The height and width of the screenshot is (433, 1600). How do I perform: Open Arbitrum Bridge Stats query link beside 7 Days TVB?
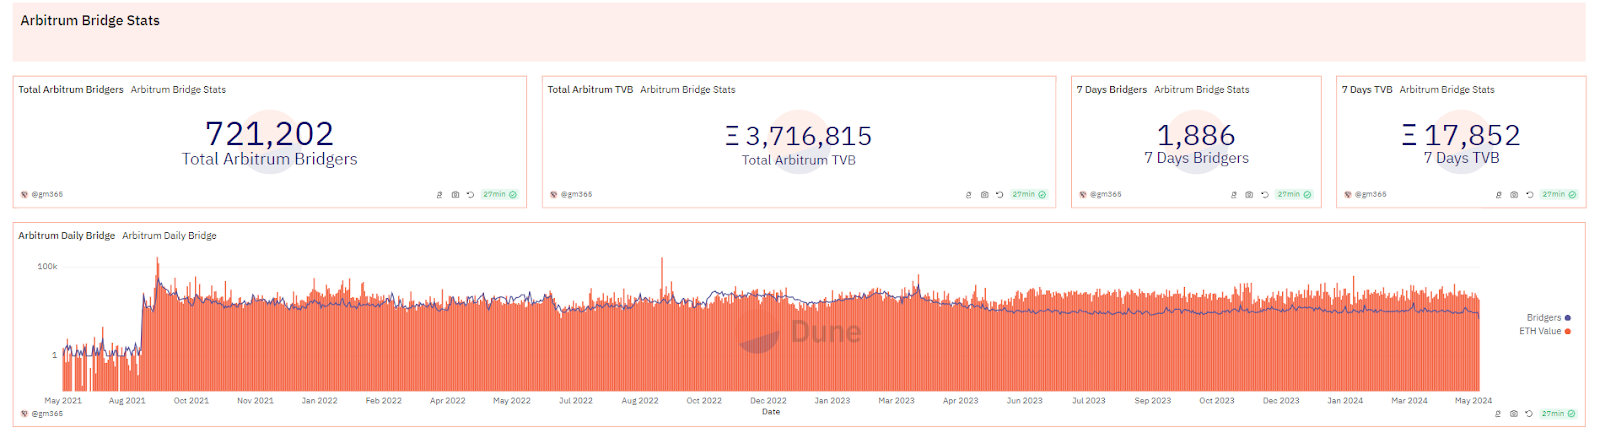pos(1447,90)
